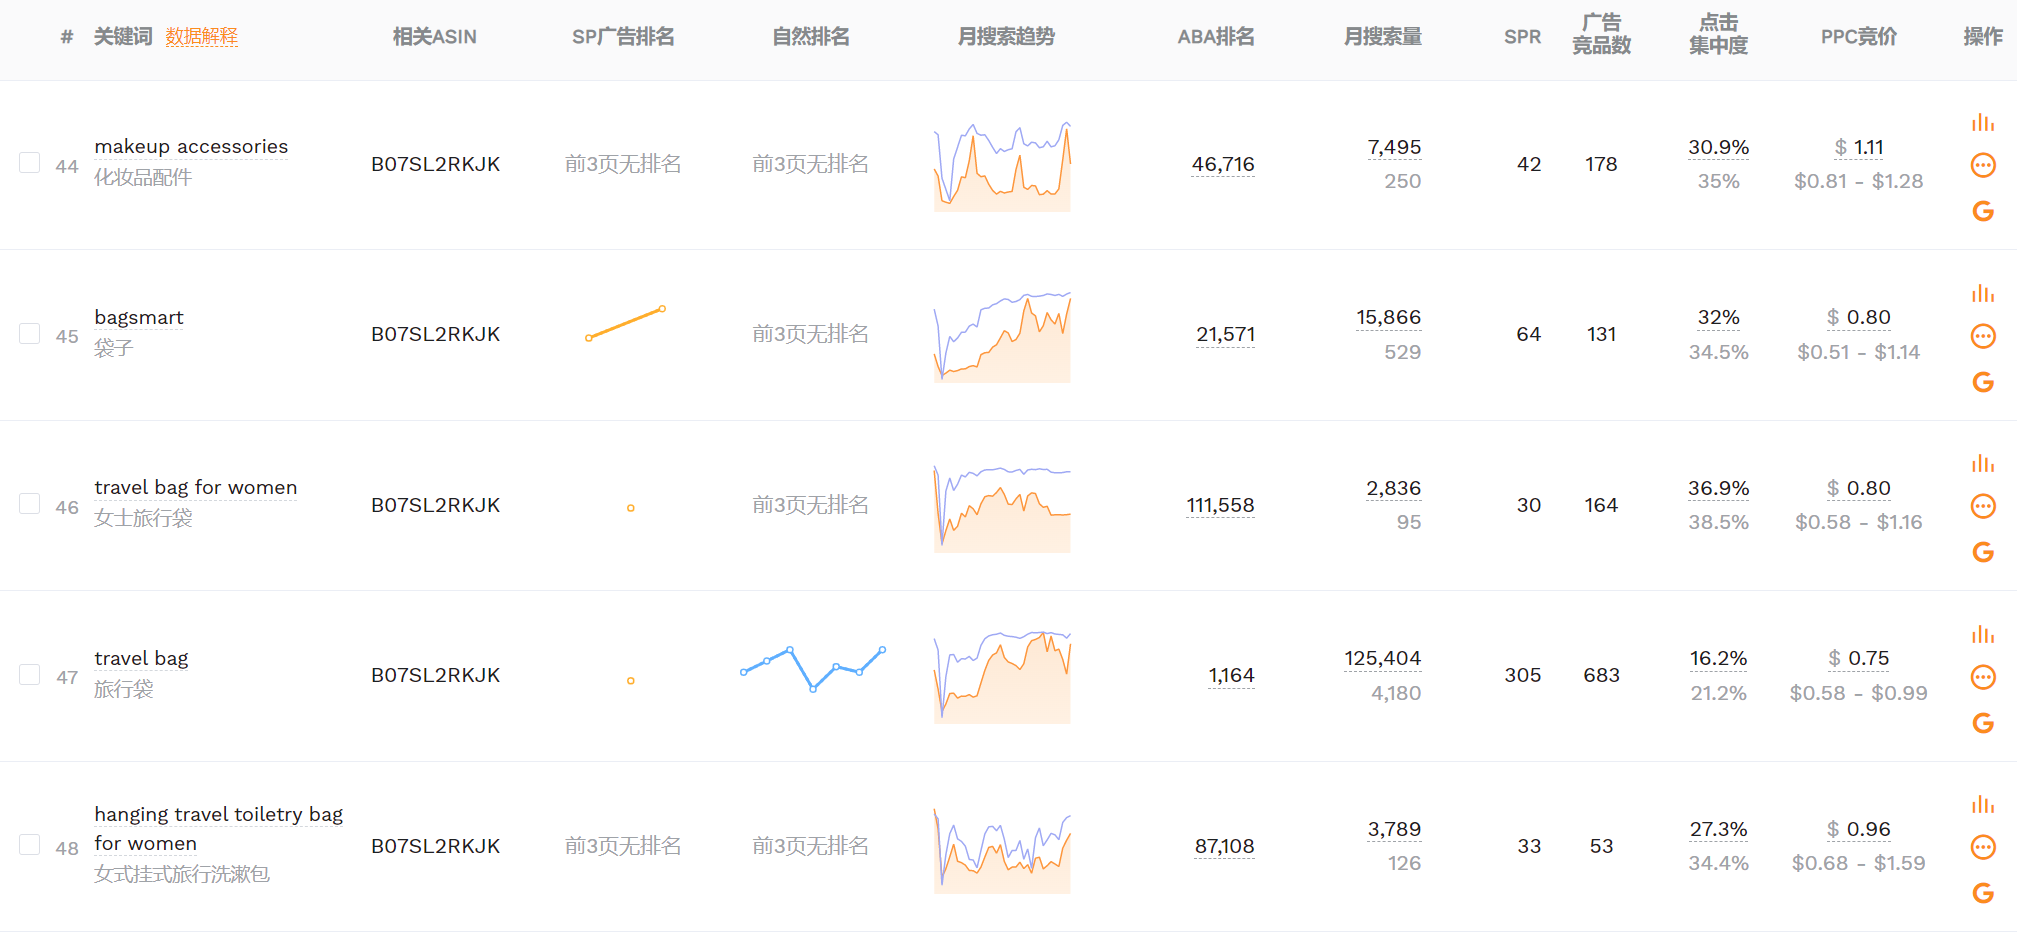Click Google search icon for travel bag row
Image resolution: width=2017 pixels, height=933 pixels.
pyautogui.click(x=1982, y=723)
